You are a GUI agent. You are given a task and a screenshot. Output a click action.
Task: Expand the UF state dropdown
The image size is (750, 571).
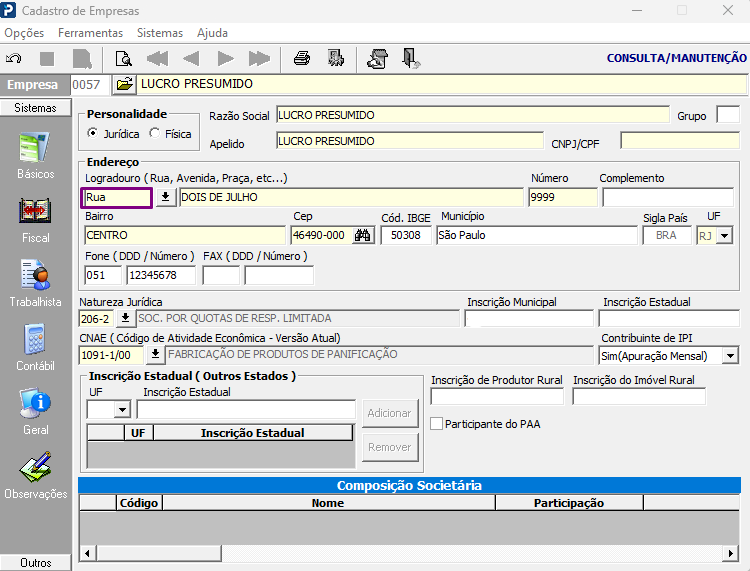[725, 235]
